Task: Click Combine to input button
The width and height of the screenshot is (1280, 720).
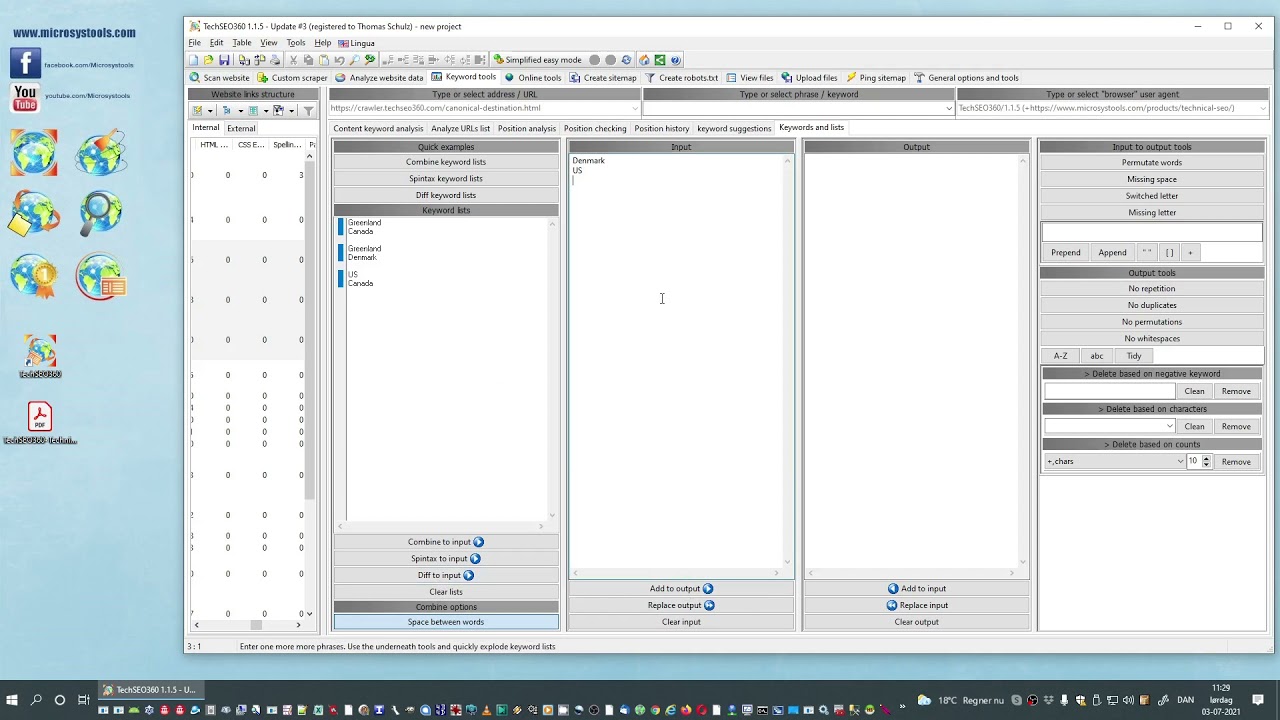Action: point(446,542)
